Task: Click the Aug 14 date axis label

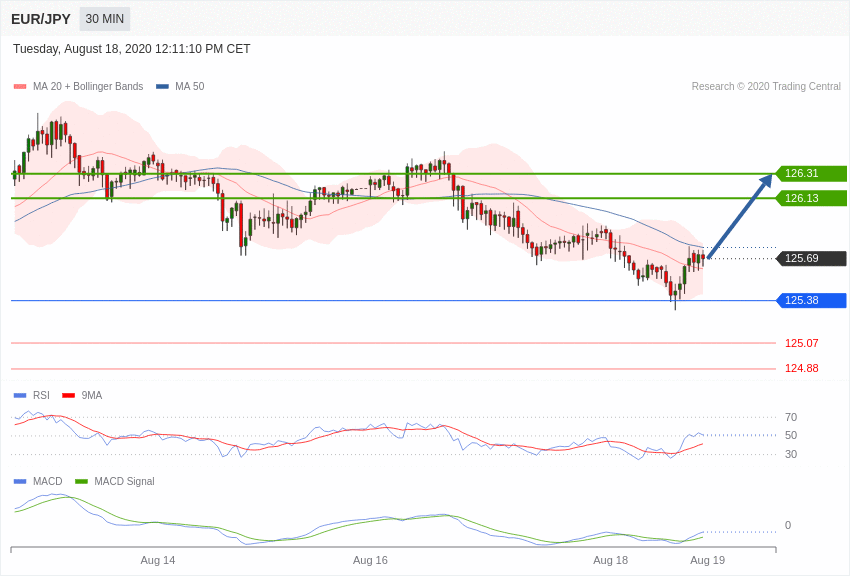Action: pyautogui.click(x=158, y=560)
